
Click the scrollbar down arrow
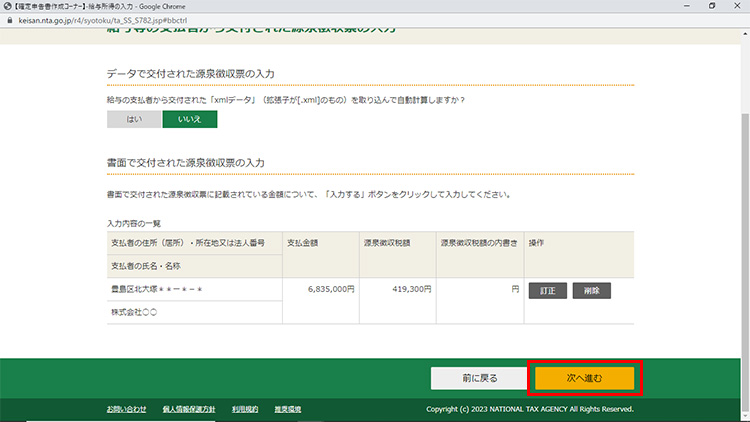click(744, 416)
